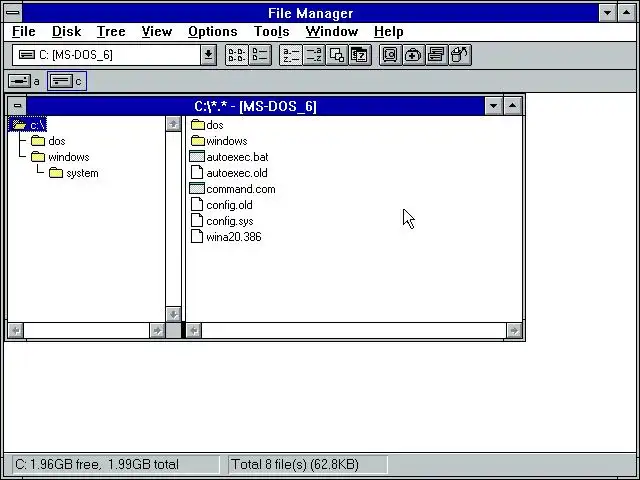640x480 pixels.
Task: Launch Anti-Virus tool with medical kit icon
Action: 413,55
